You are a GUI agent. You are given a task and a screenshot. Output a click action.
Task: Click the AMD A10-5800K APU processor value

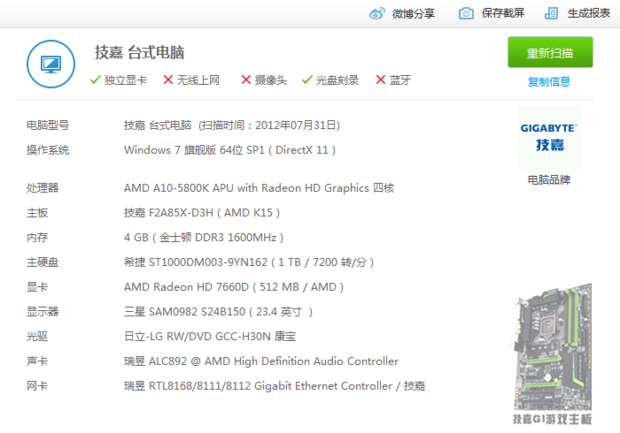click(x=259, y=188)
